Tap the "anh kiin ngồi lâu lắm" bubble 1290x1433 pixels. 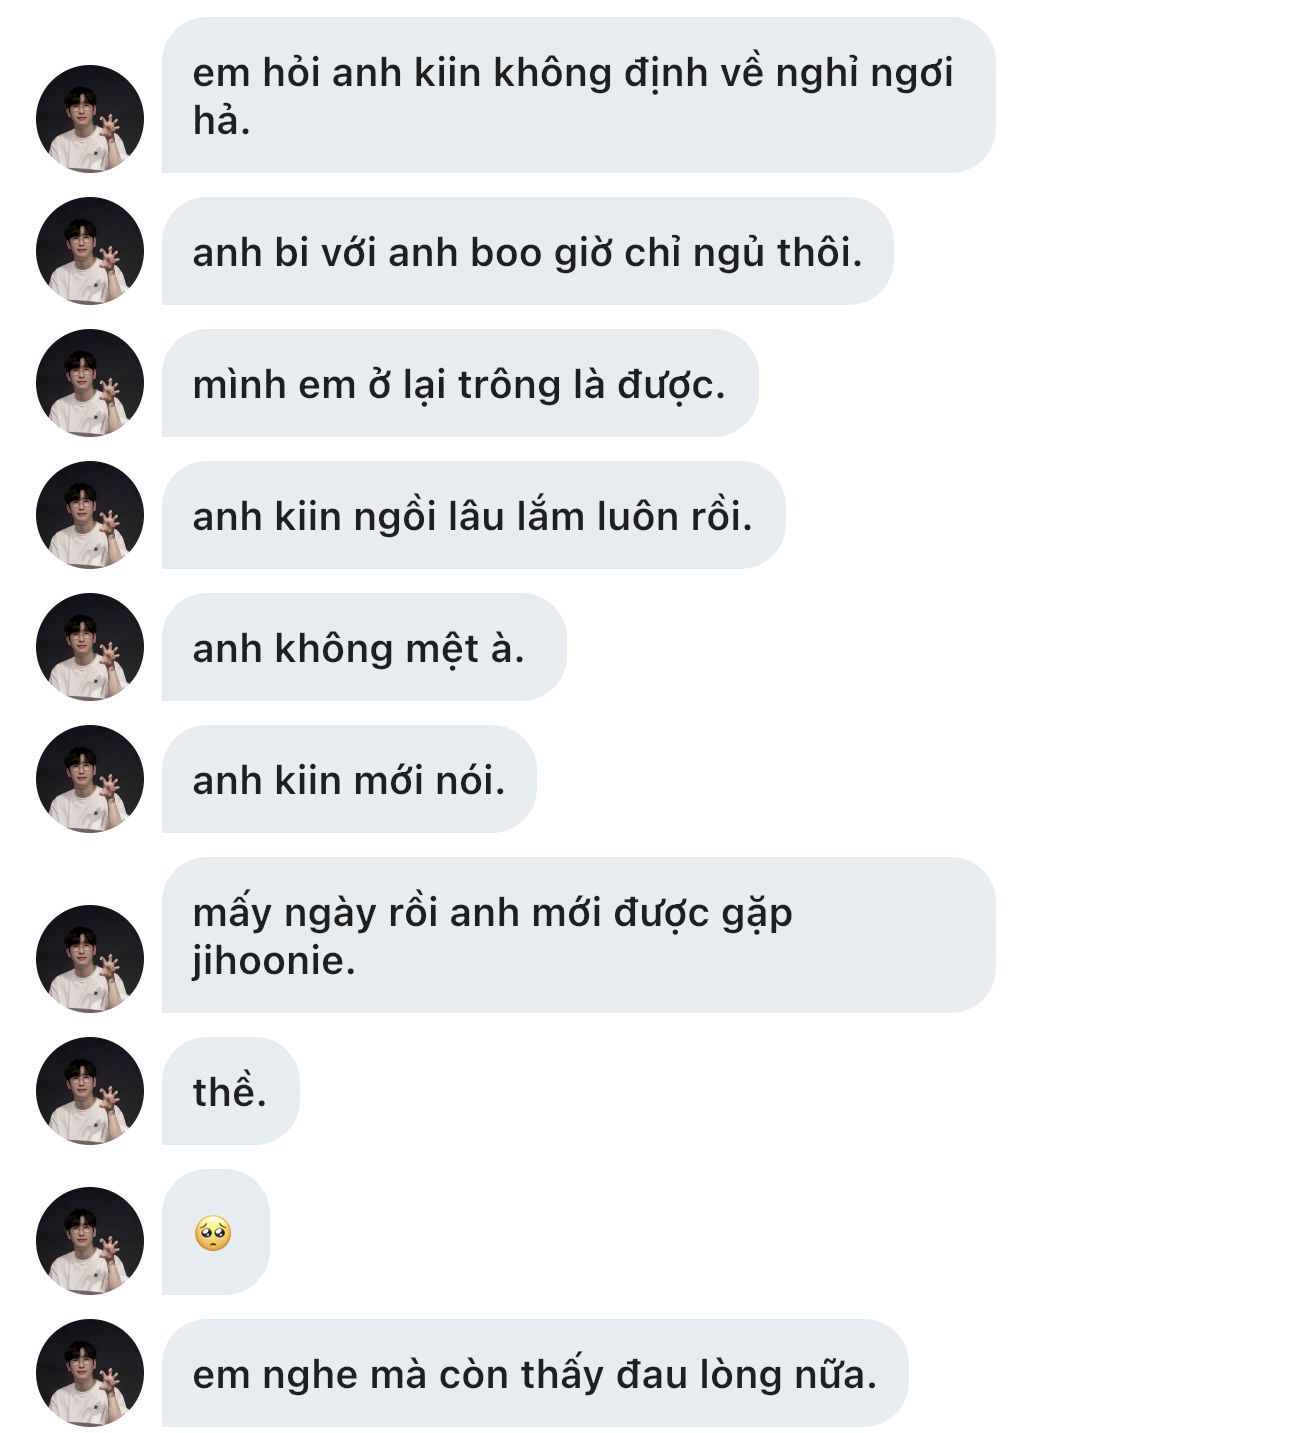tap(473, 516)
